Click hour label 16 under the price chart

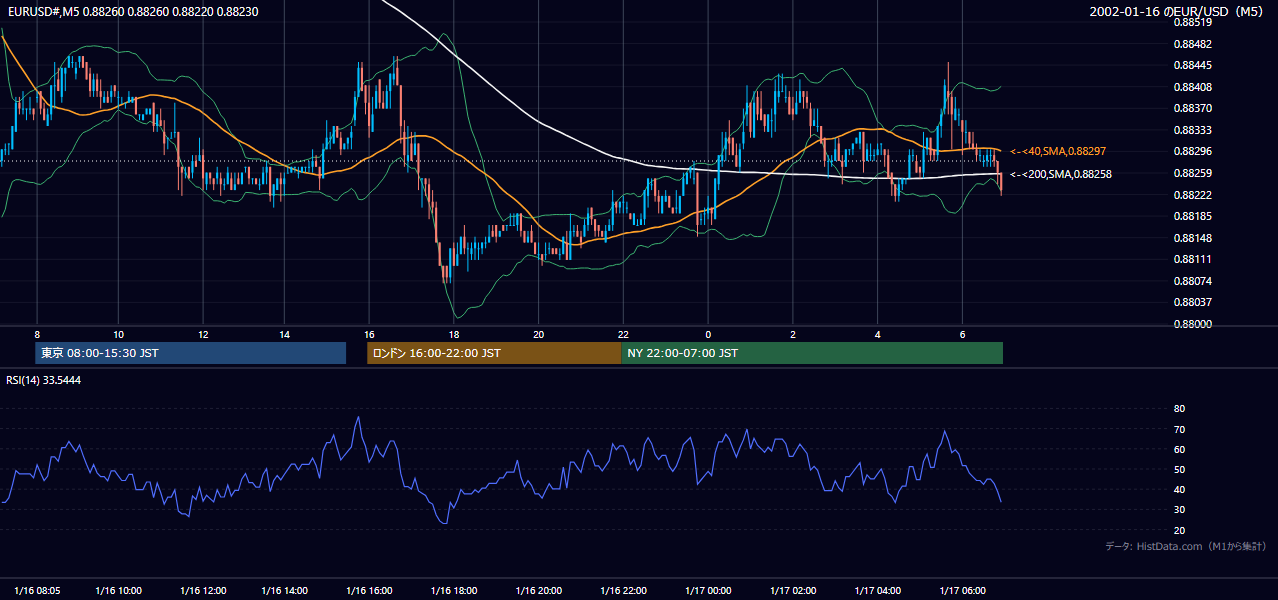coord(369,334)
